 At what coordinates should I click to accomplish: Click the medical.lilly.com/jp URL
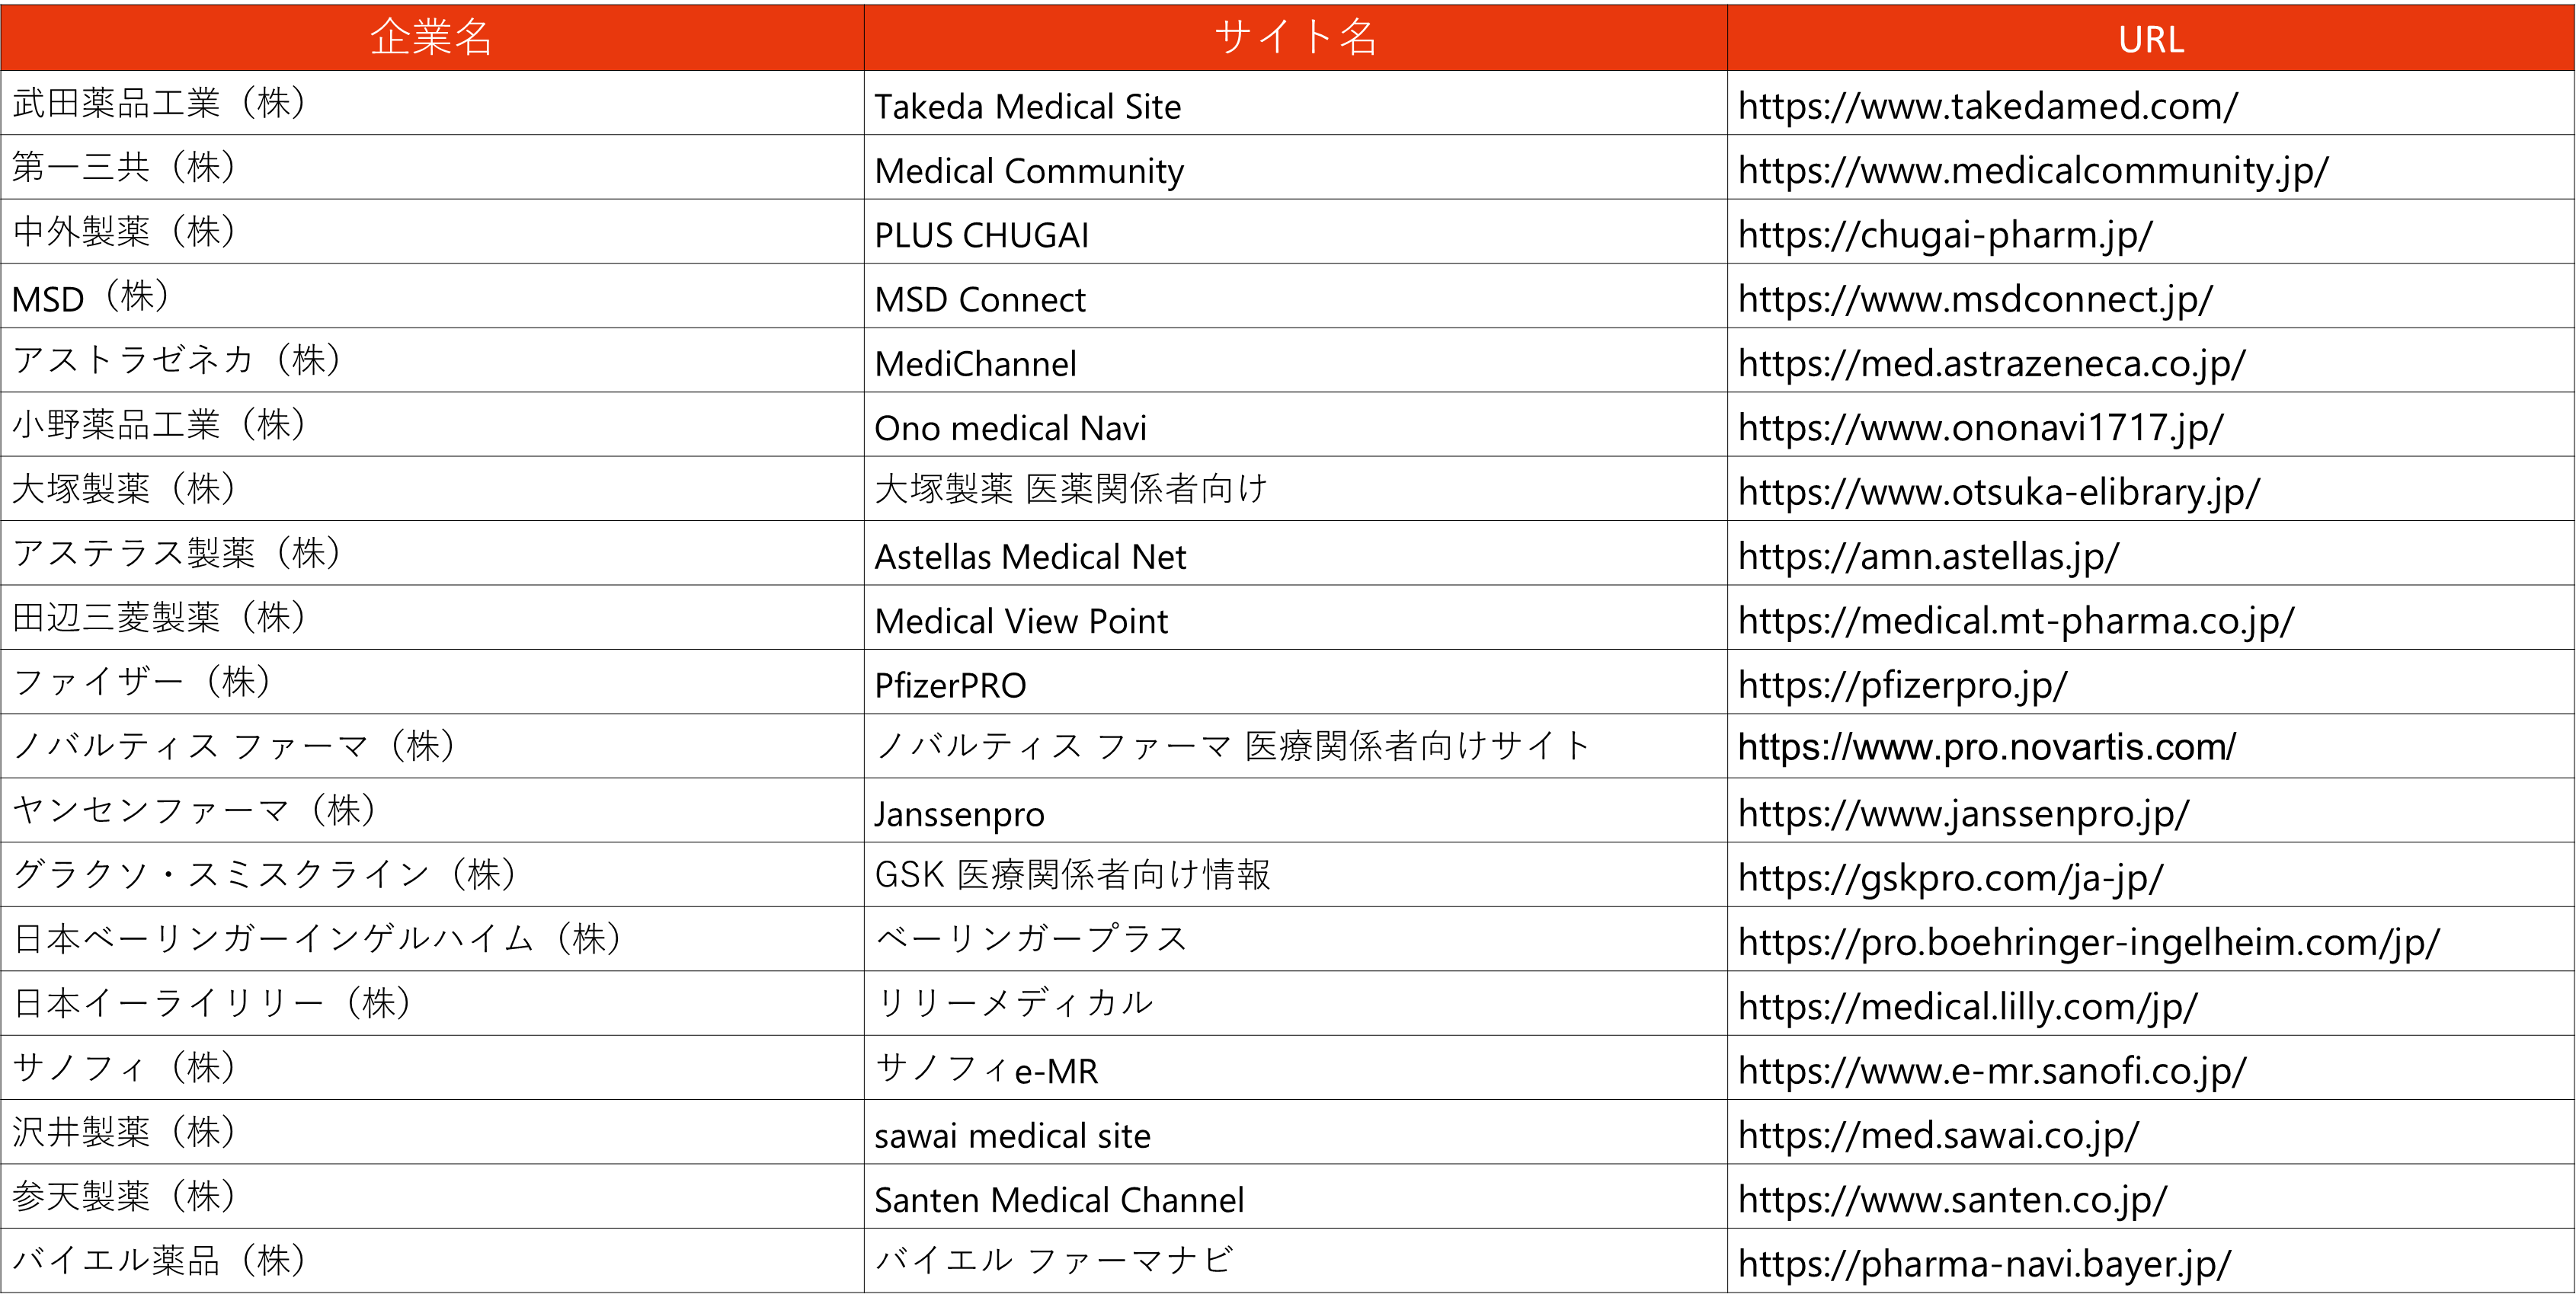point(1967,1006)
